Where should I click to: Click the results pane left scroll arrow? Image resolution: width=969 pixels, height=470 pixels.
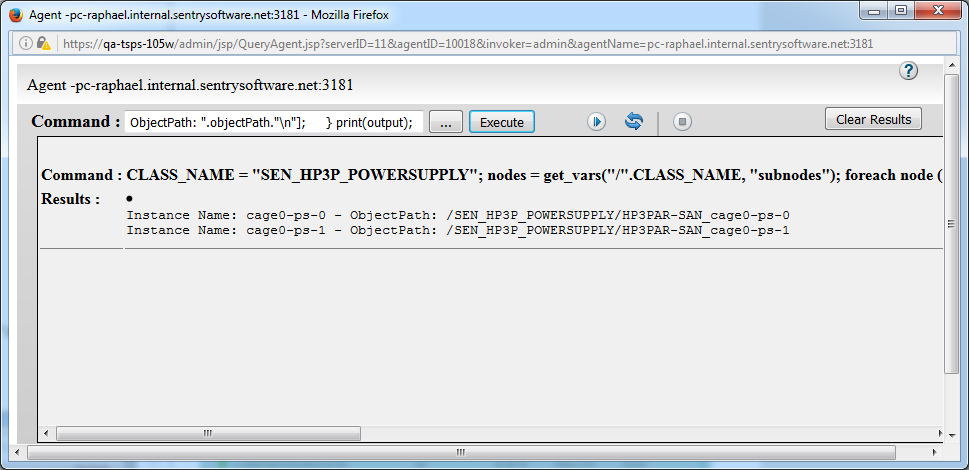click(x=45, y=434)
